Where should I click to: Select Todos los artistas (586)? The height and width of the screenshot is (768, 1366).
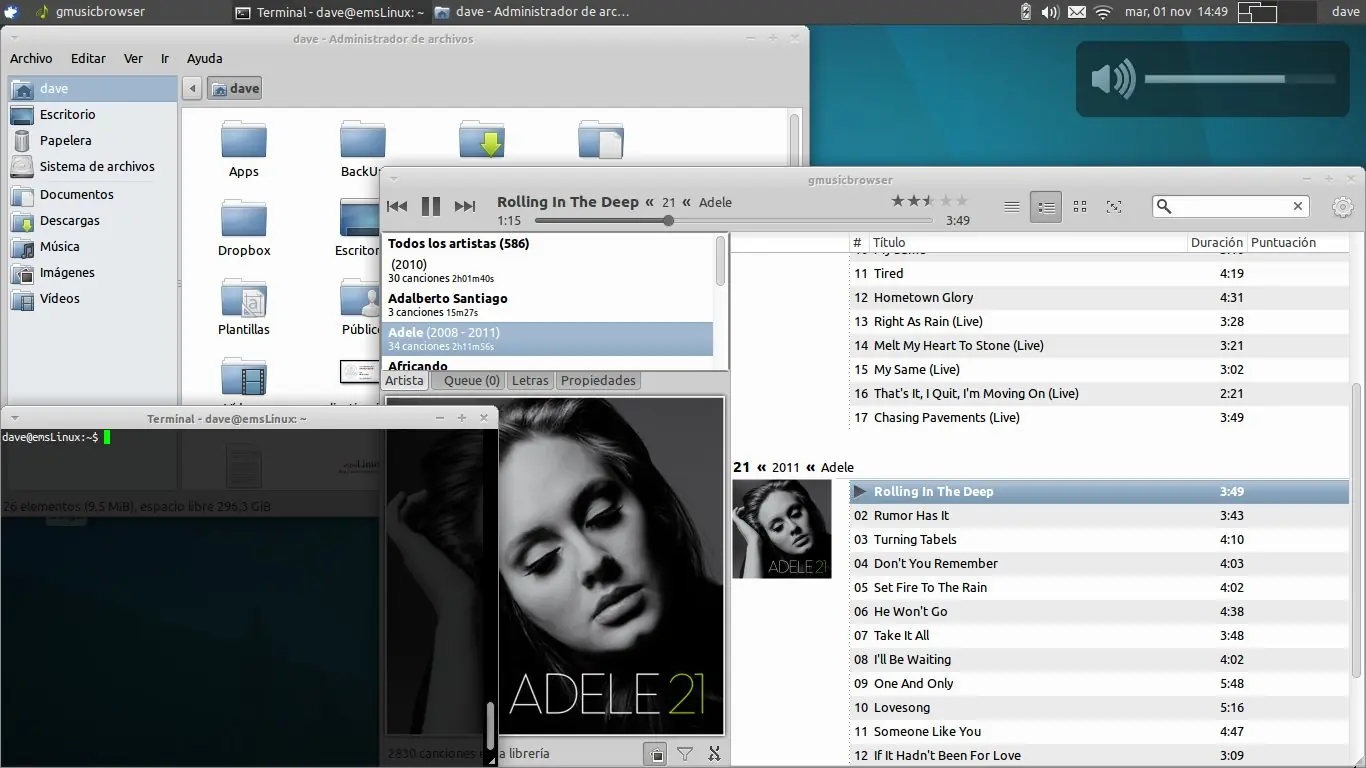click(548, 244)
